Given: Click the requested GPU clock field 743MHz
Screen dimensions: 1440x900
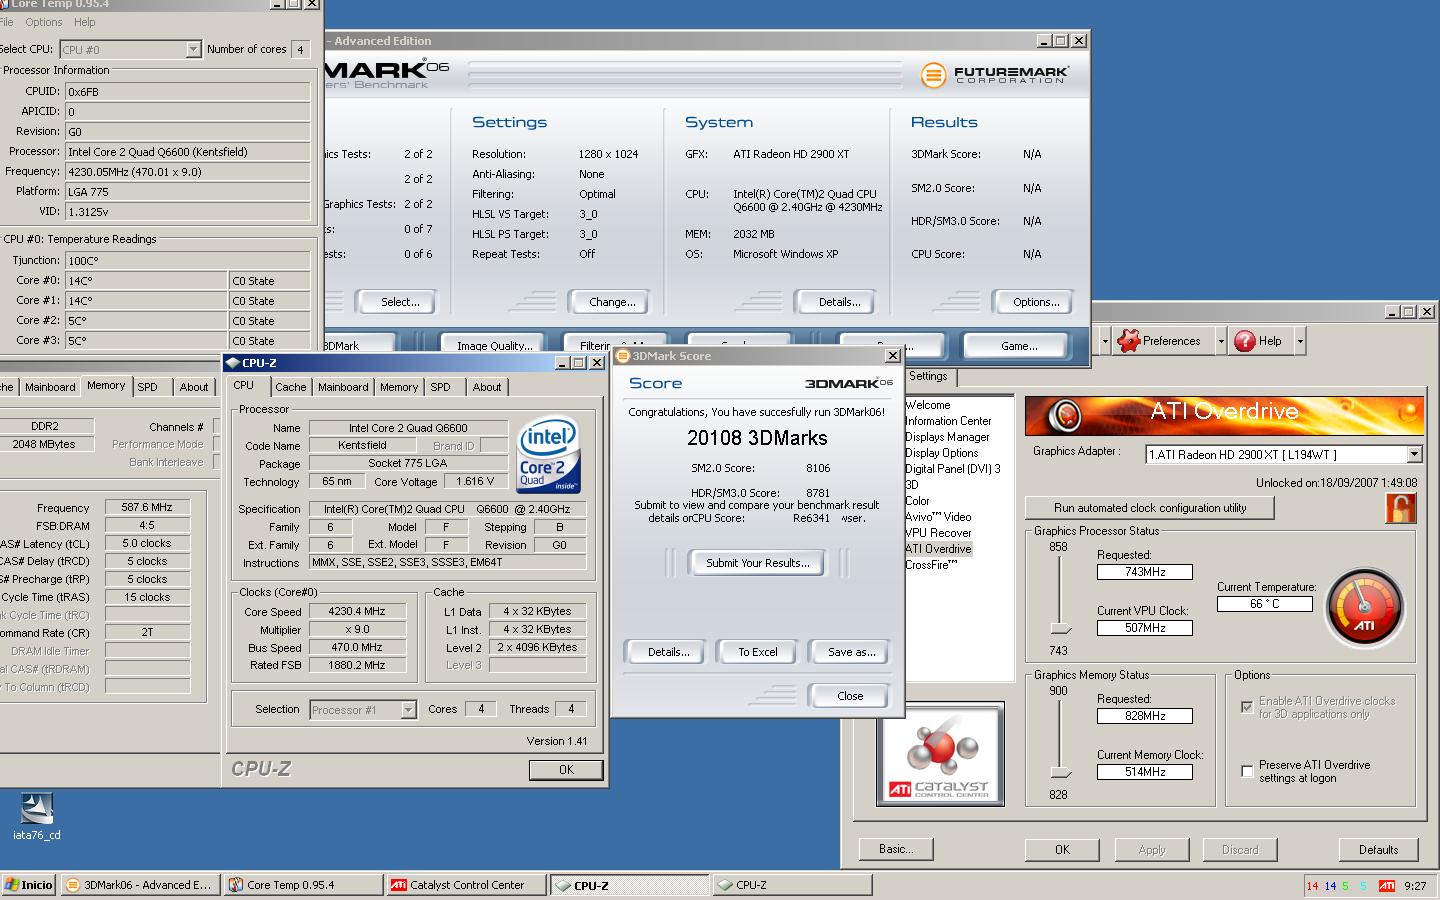Looking at the screenshot, I should point(1144,572).
